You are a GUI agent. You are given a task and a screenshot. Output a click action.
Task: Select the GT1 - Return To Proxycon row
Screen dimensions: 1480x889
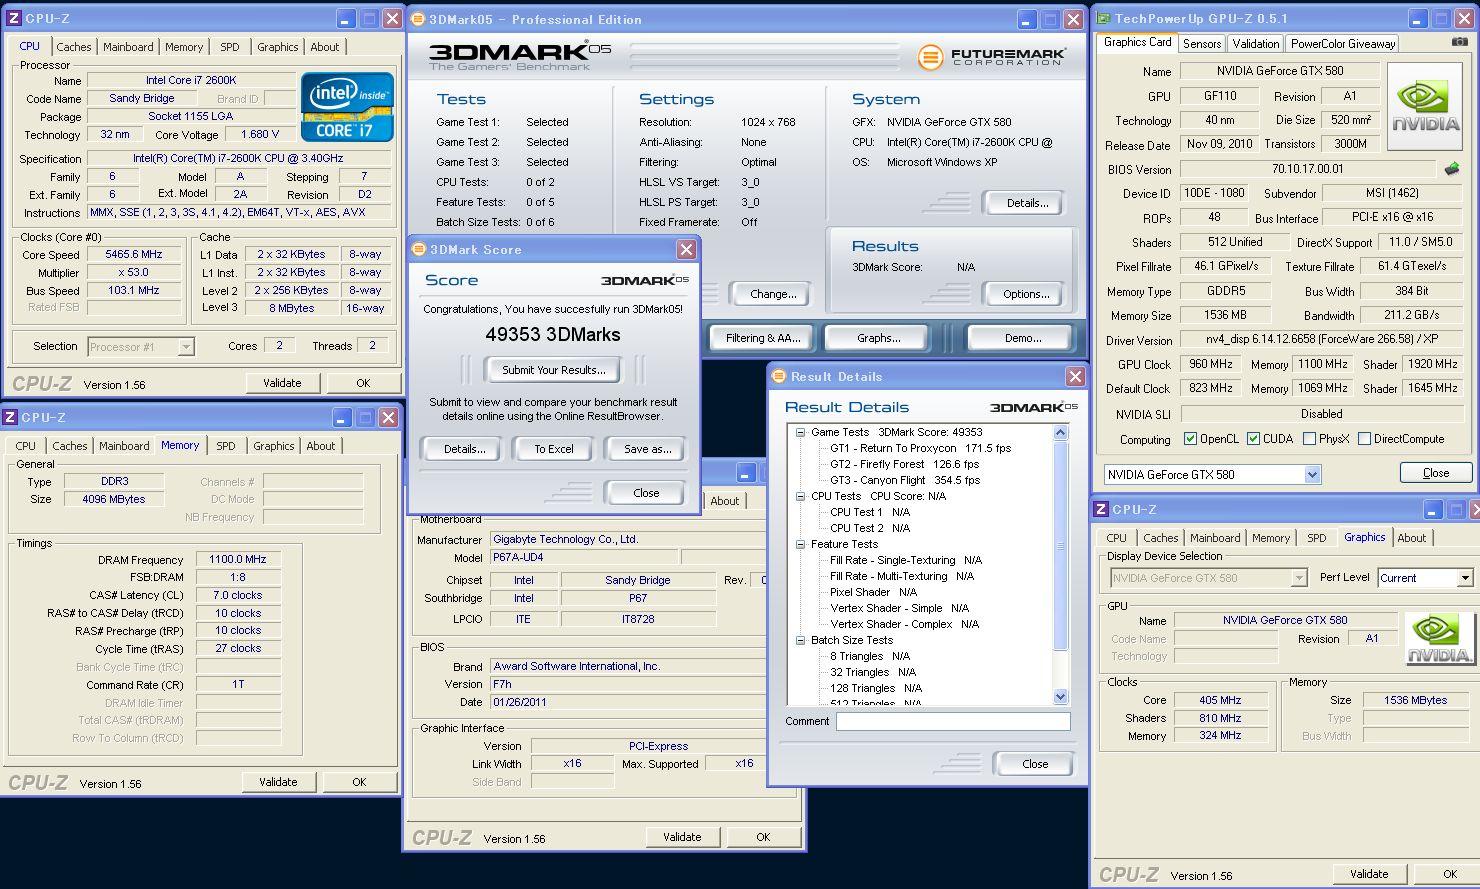(x=921, y=448)
